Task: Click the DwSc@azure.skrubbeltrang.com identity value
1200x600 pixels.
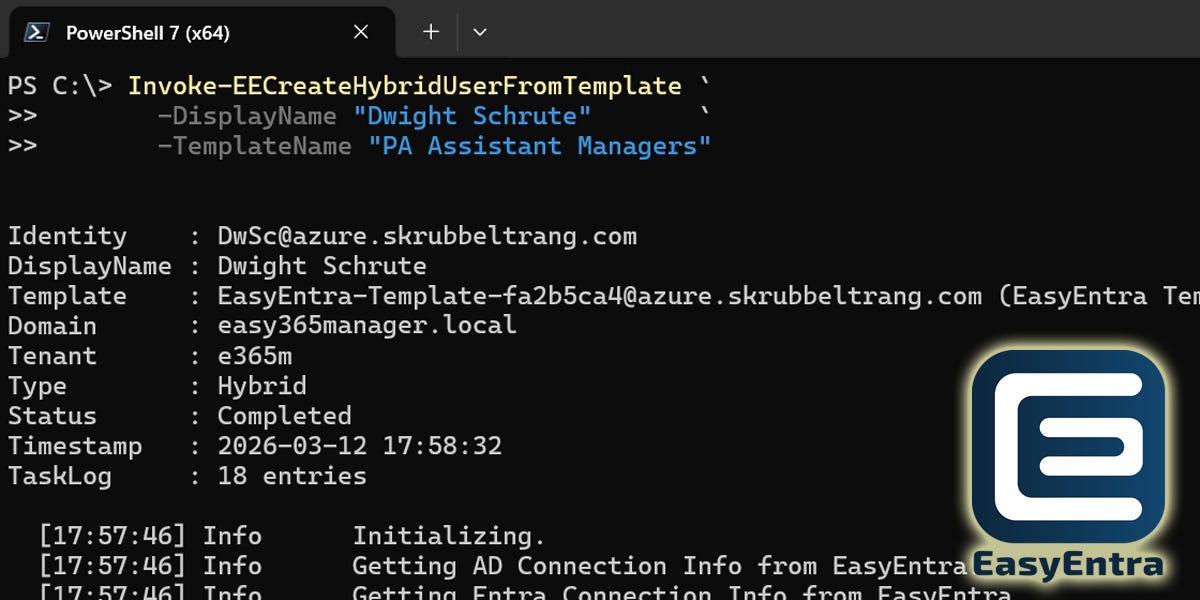Action: point(427,237)
